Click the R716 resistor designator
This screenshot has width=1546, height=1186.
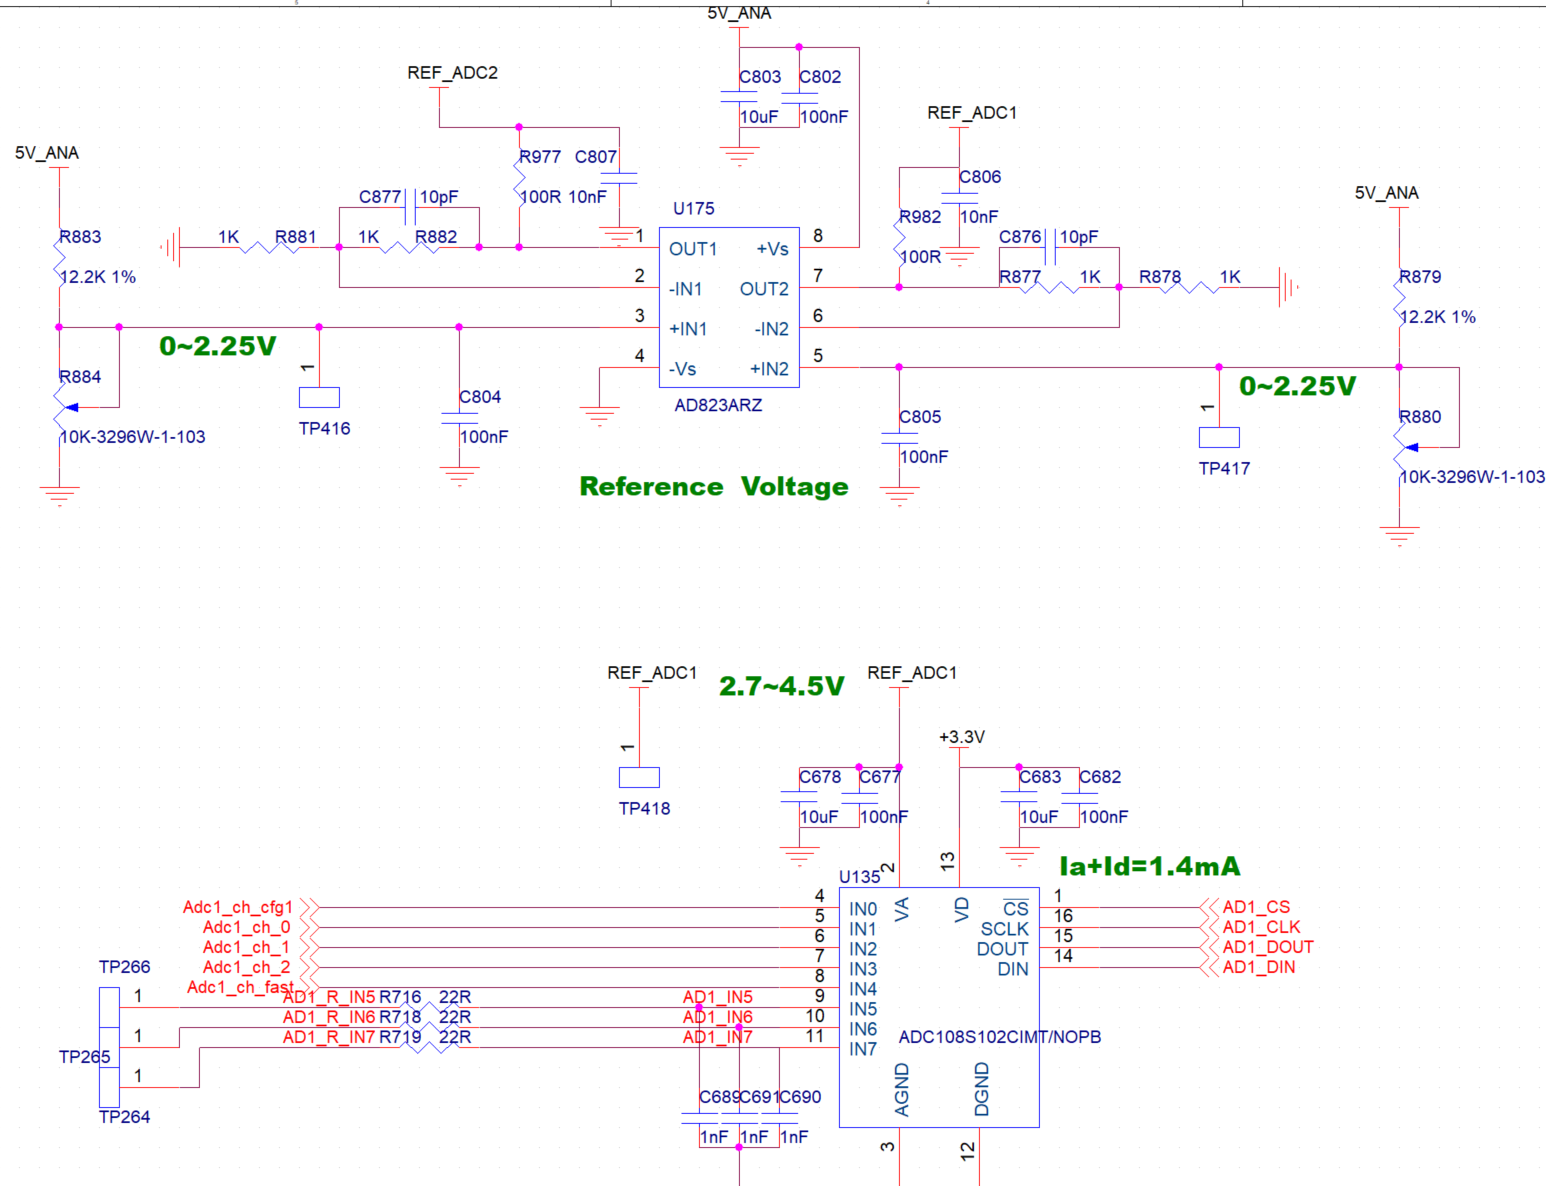(400, 997)
